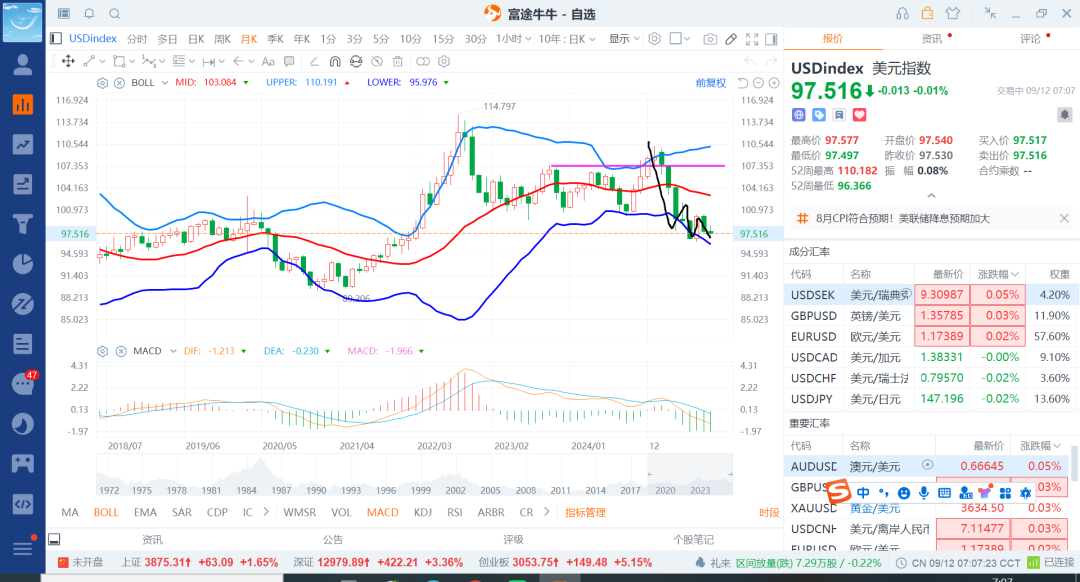Collapse the quote details with the up chevron

tap(931, 196)
